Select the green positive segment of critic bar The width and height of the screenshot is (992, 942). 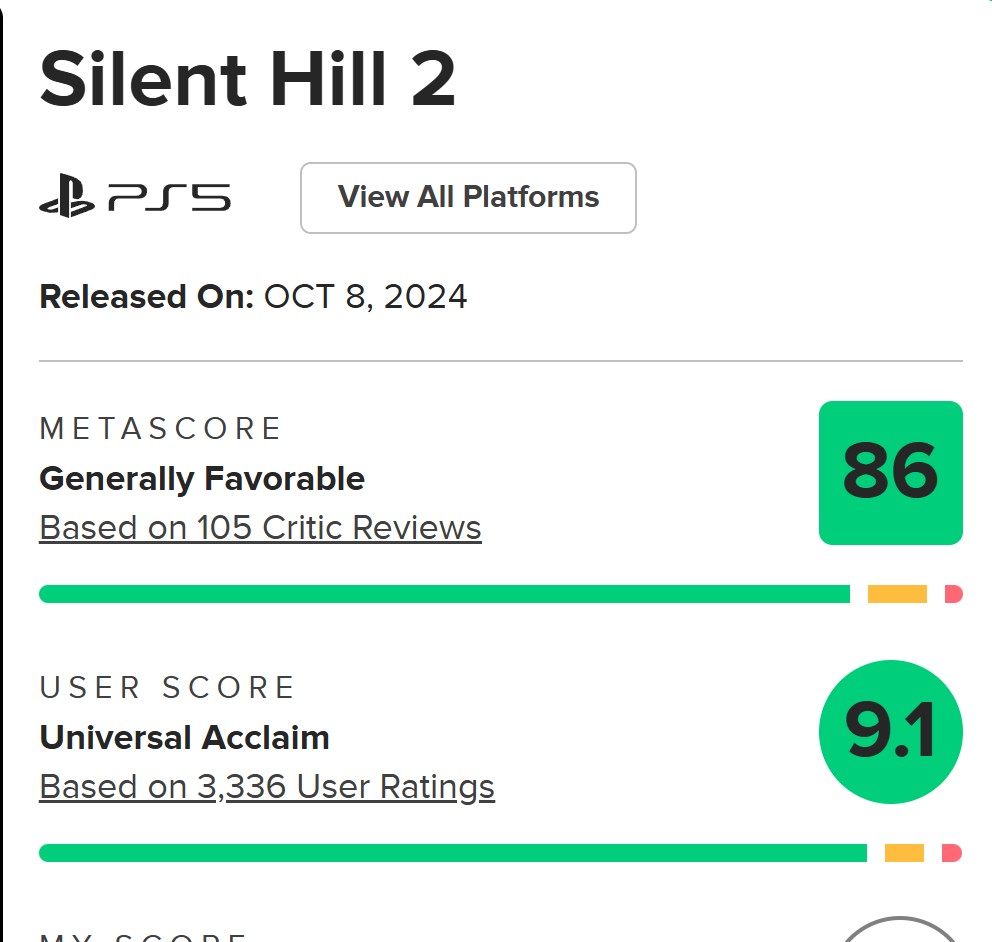(444, 594)
